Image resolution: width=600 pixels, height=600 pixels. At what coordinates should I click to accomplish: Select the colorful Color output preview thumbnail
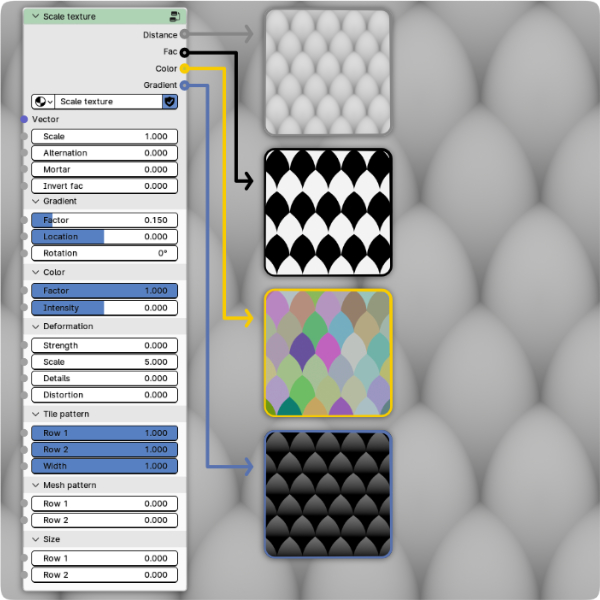pyautogui.click(x=328, y=353)
